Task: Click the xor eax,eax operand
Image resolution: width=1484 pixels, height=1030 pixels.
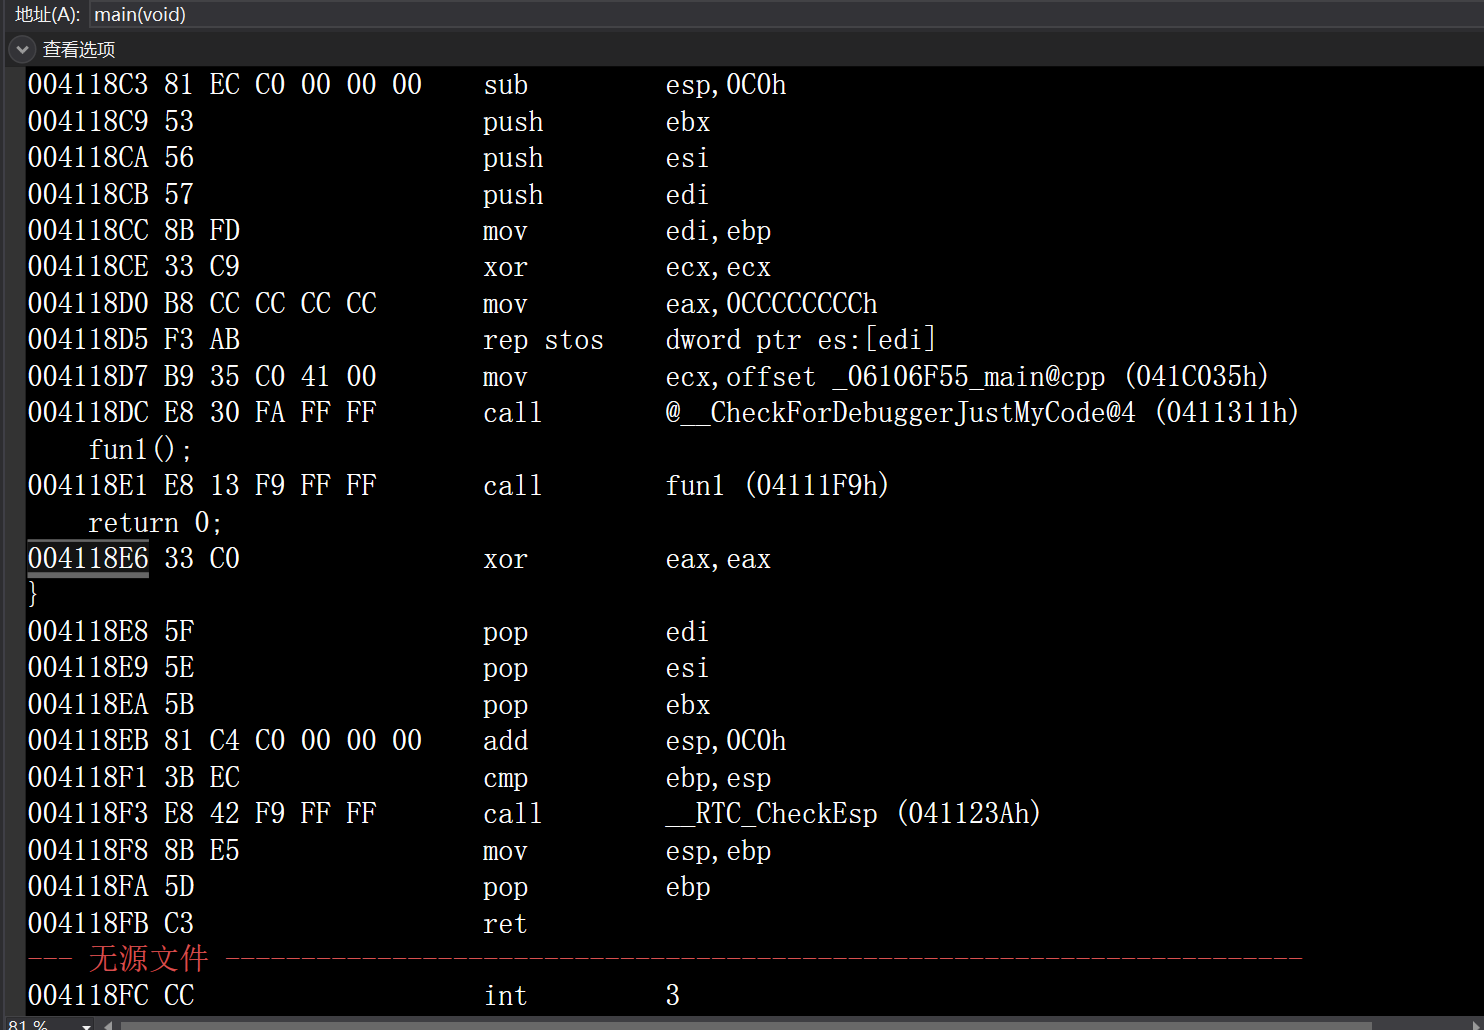Action: tap(718, 559)
